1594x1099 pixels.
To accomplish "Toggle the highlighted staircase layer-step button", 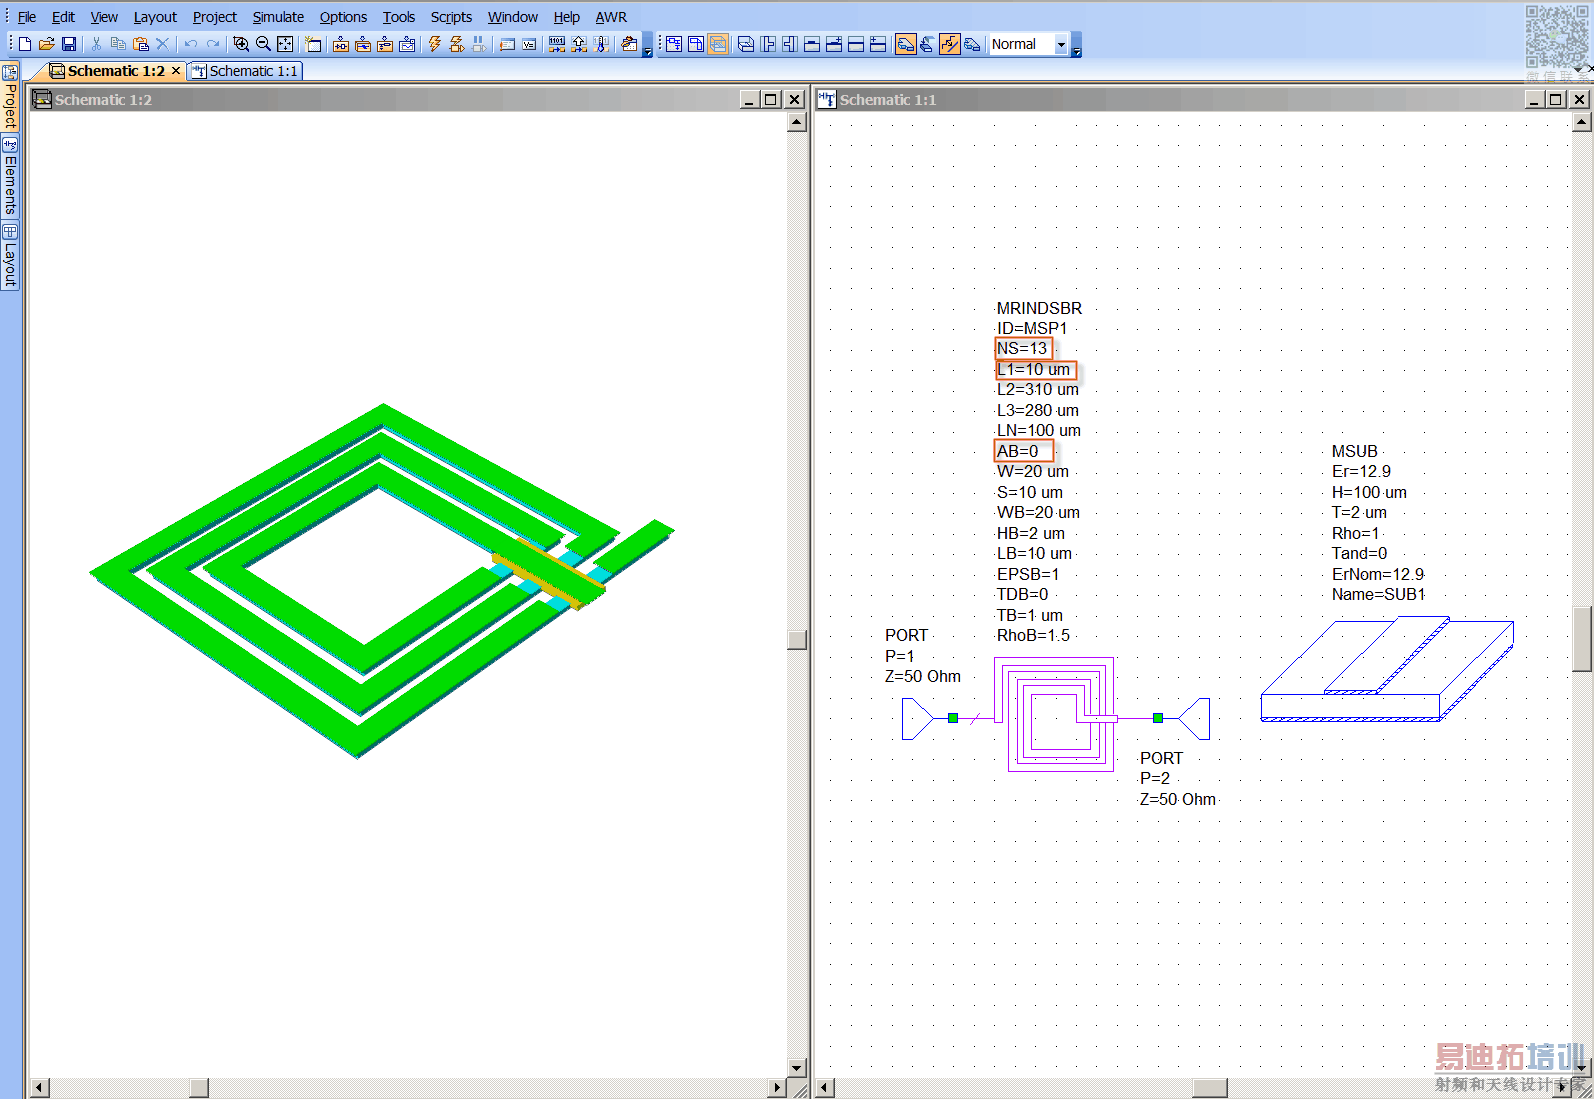I will (x=949, y=44).
